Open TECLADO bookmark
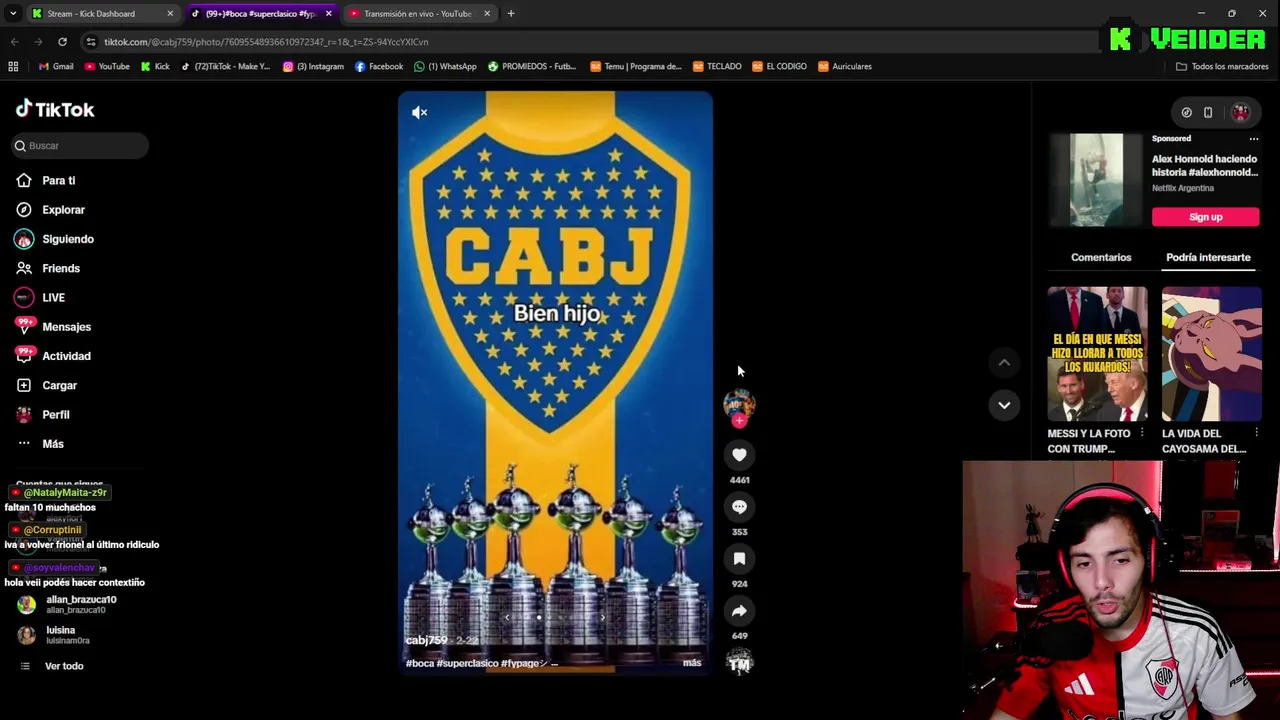 coord(716,67)
